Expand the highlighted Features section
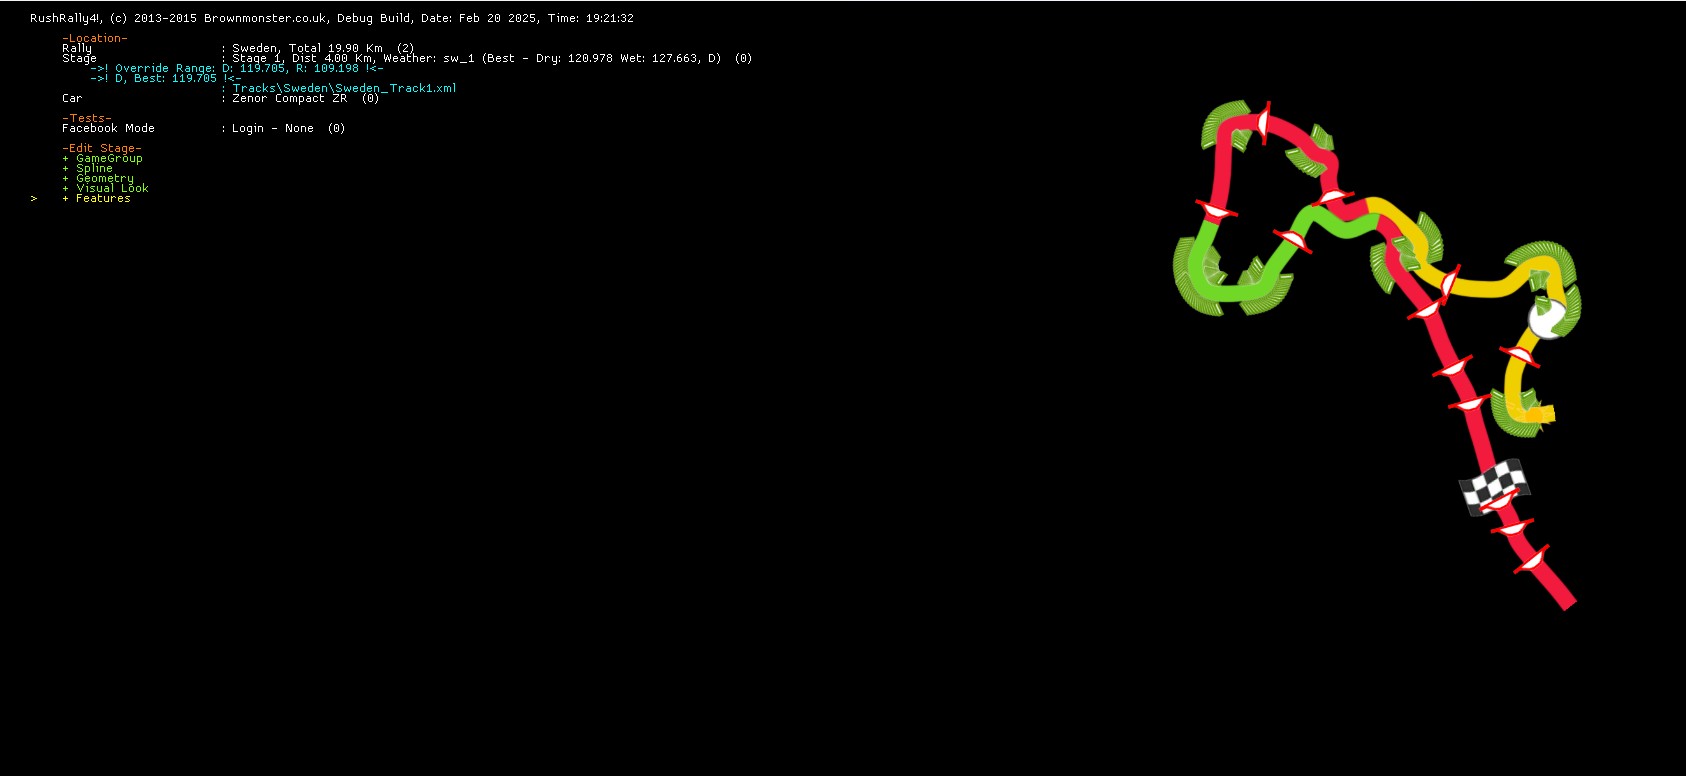The image size is (1686, 776). coord(103,198)
